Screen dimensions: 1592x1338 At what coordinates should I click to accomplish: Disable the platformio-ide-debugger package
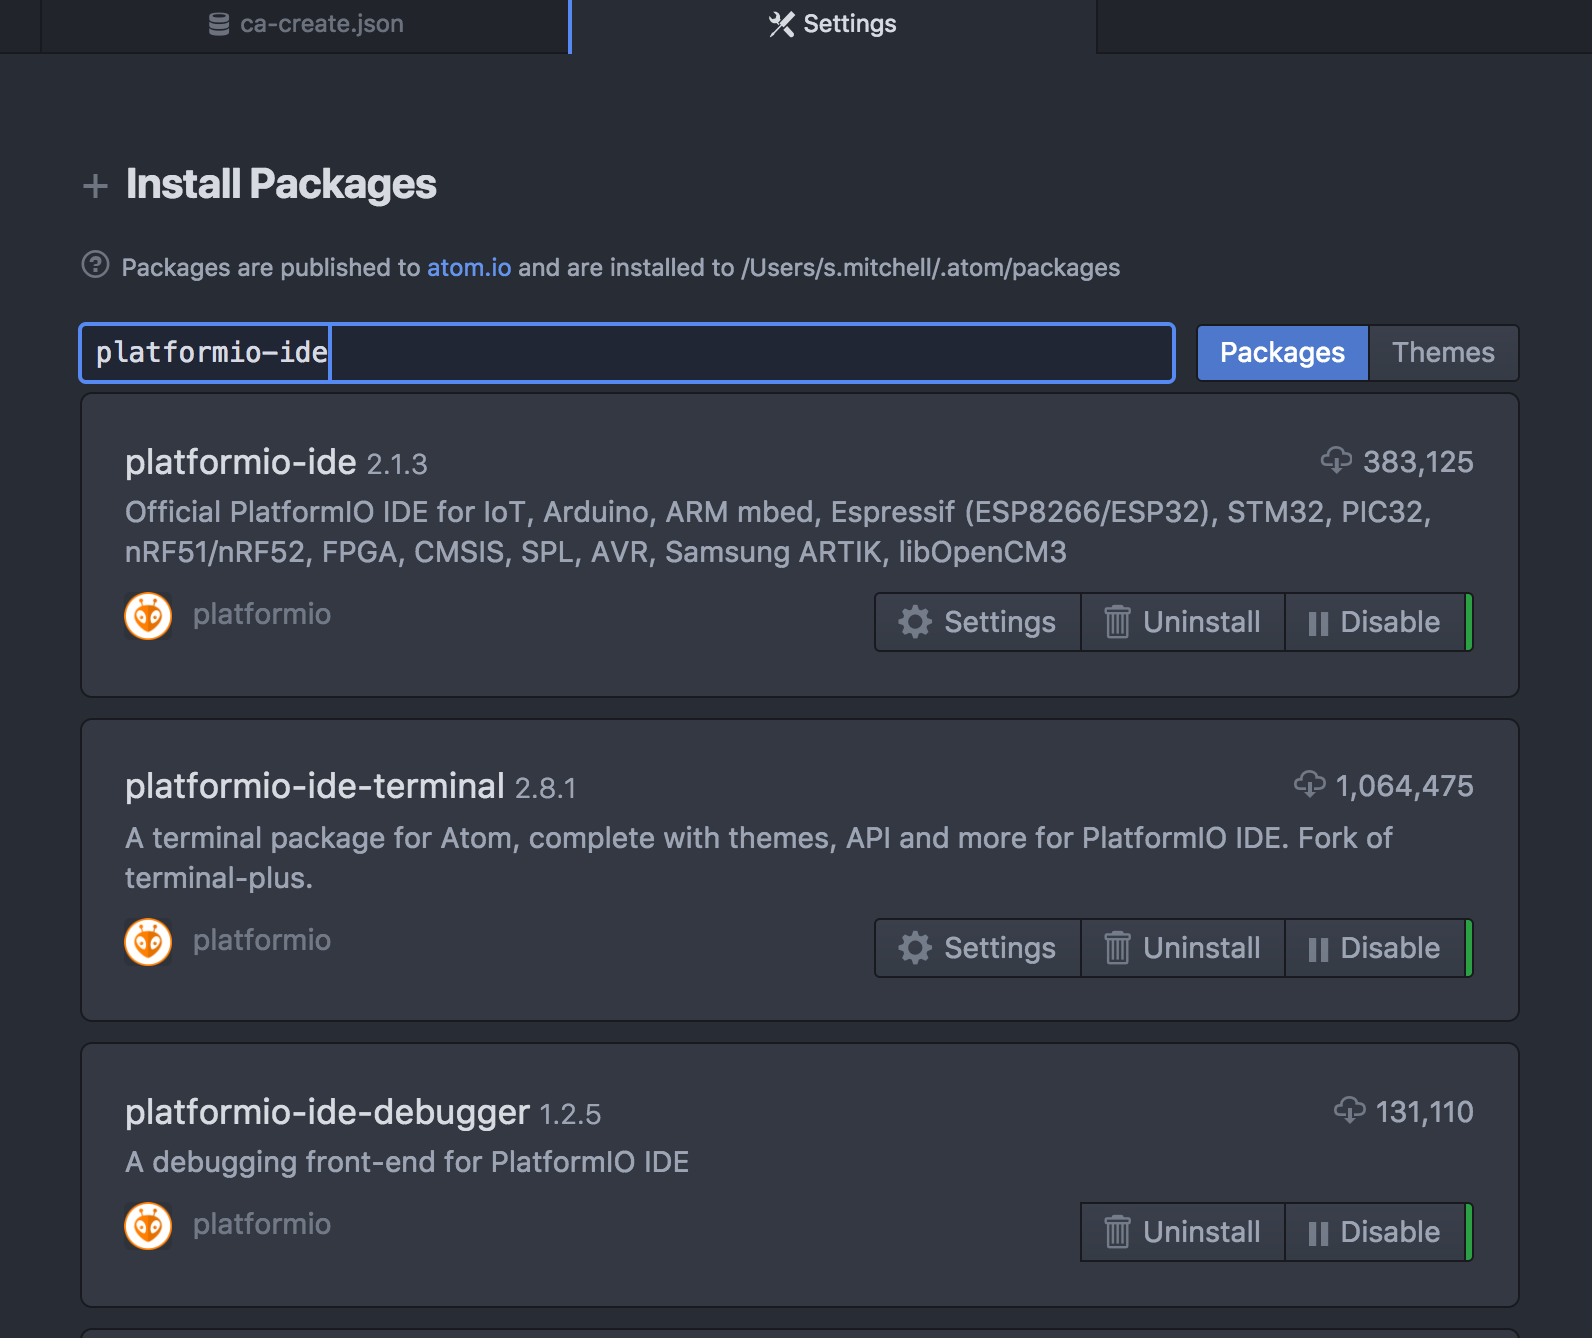pos(1375,1232)
